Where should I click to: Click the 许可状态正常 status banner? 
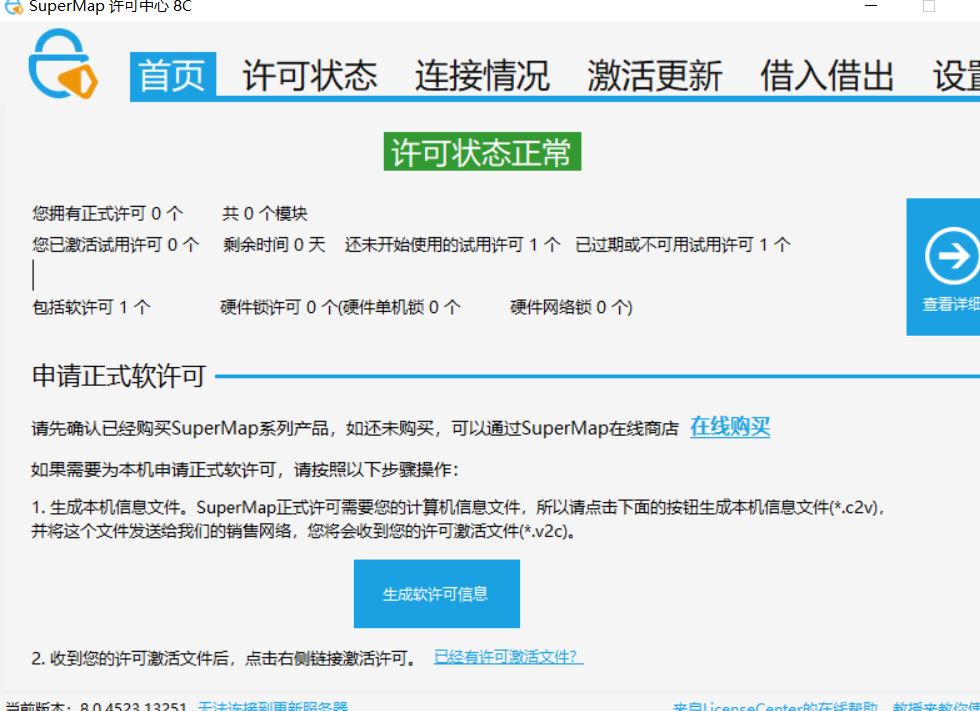pyautogui.click(x=482, y=152)
